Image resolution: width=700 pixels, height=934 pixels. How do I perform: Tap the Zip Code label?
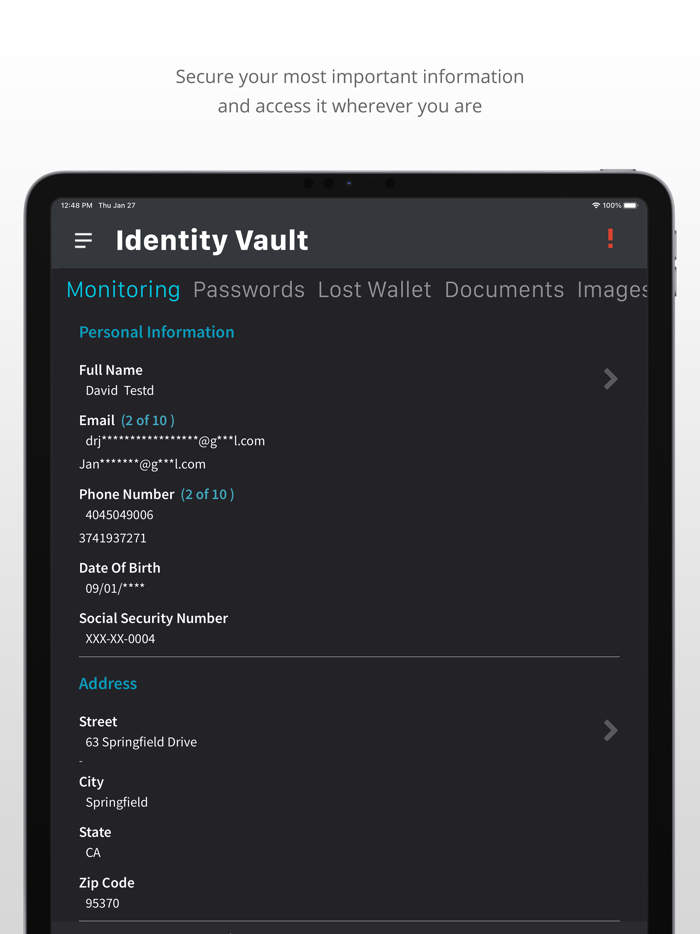click(107, 883)
